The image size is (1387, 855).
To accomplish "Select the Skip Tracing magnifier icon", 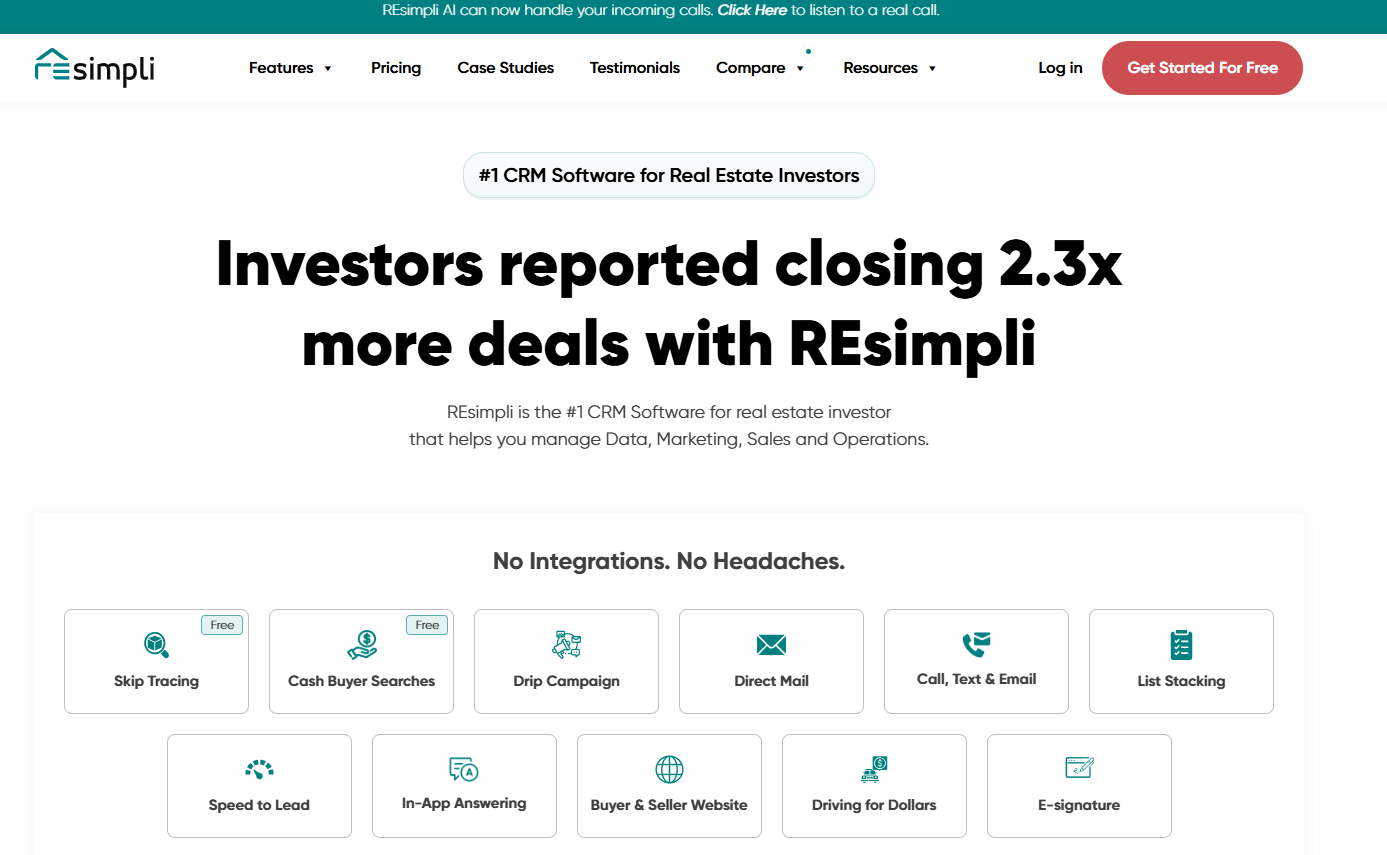I will 156,644.
